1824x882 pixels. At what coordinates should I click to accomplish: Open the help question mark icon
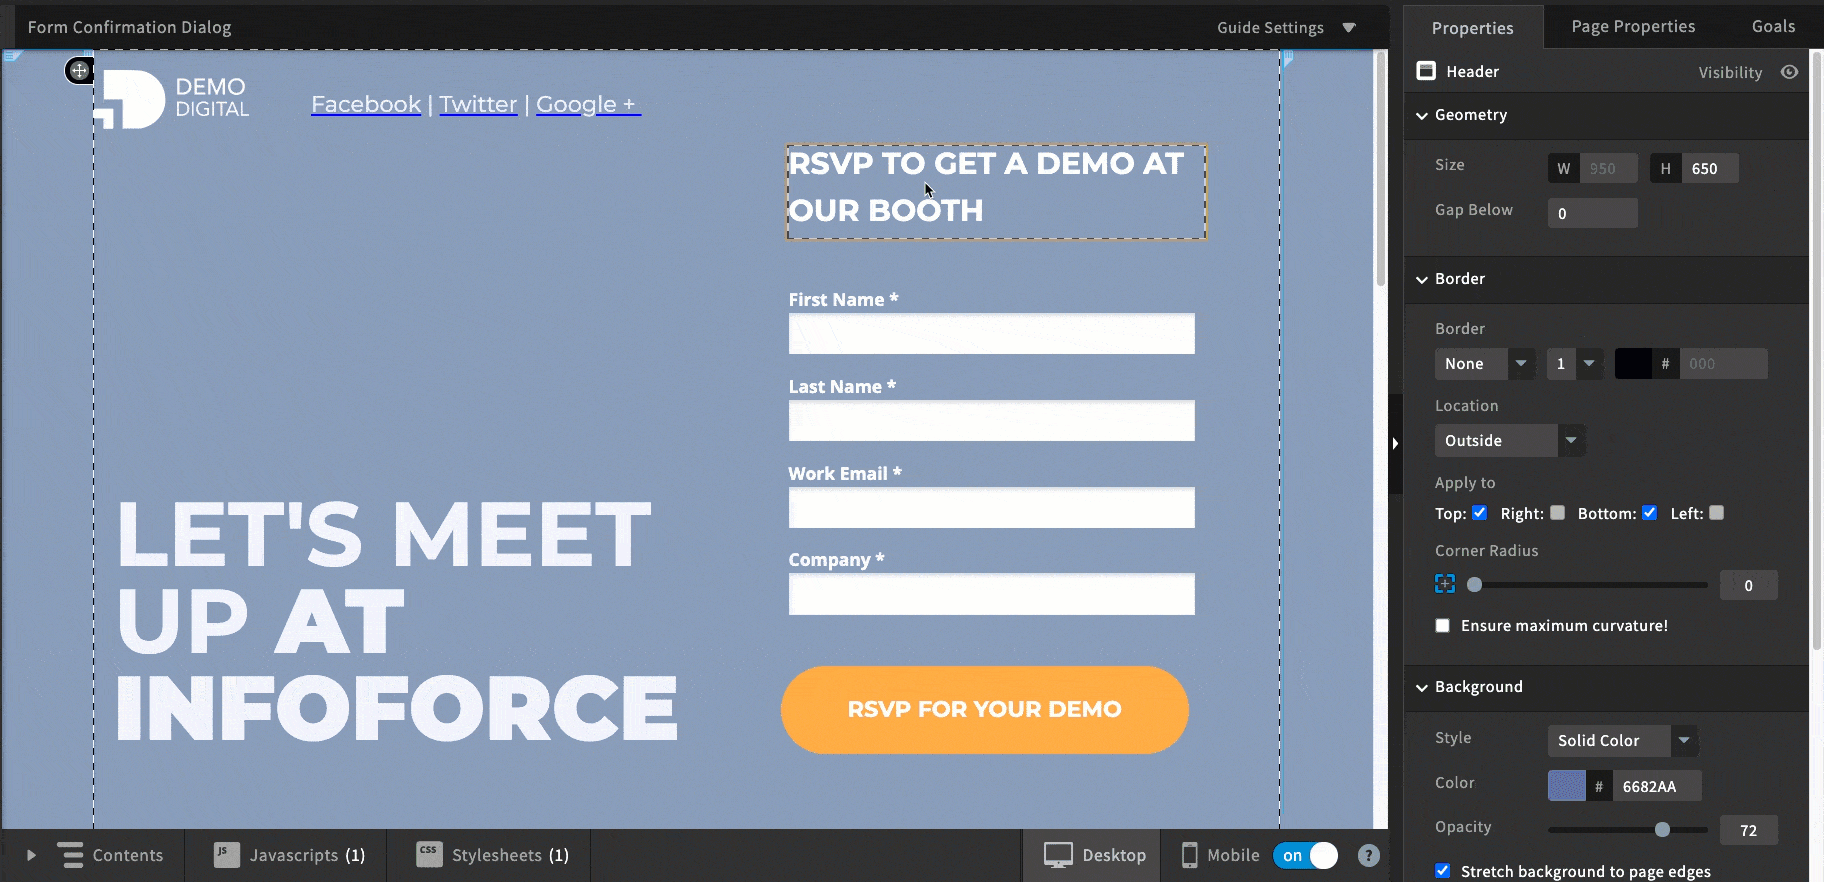point(1369,856)
